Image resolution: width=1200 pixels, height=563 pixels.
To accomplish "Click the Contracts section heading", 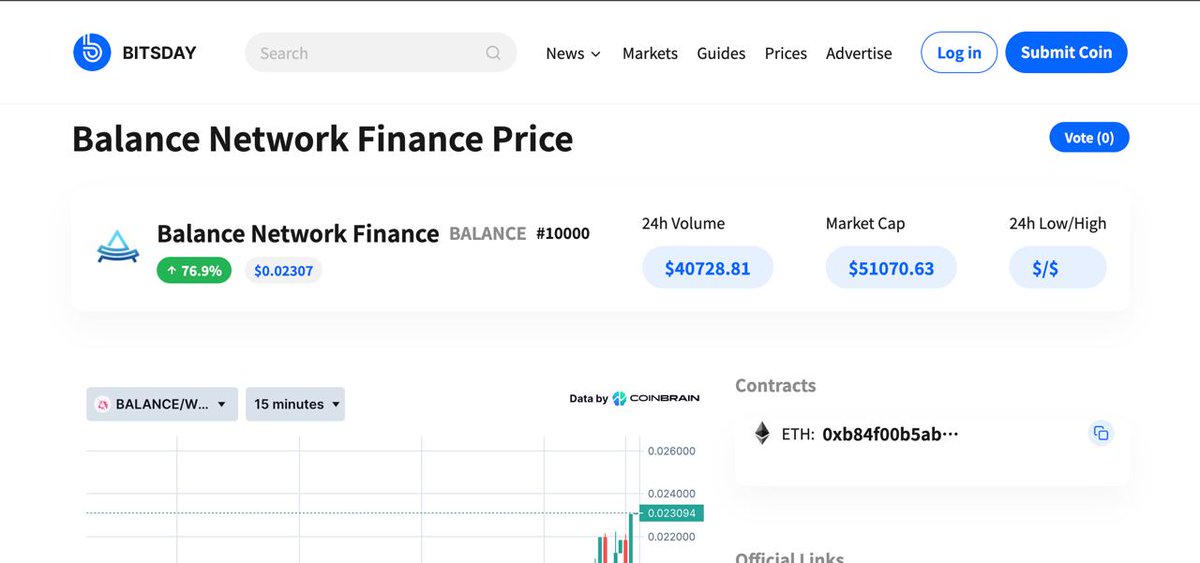I will point(775,385).
